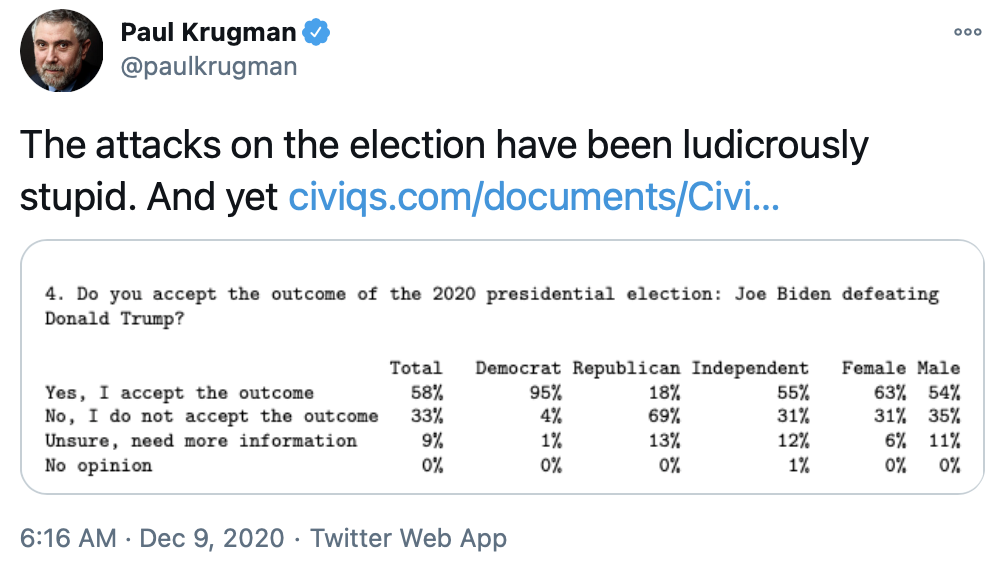Select the Republican column header
The width and height of the screenshot is (1004, 570).
tap(626, 368)
